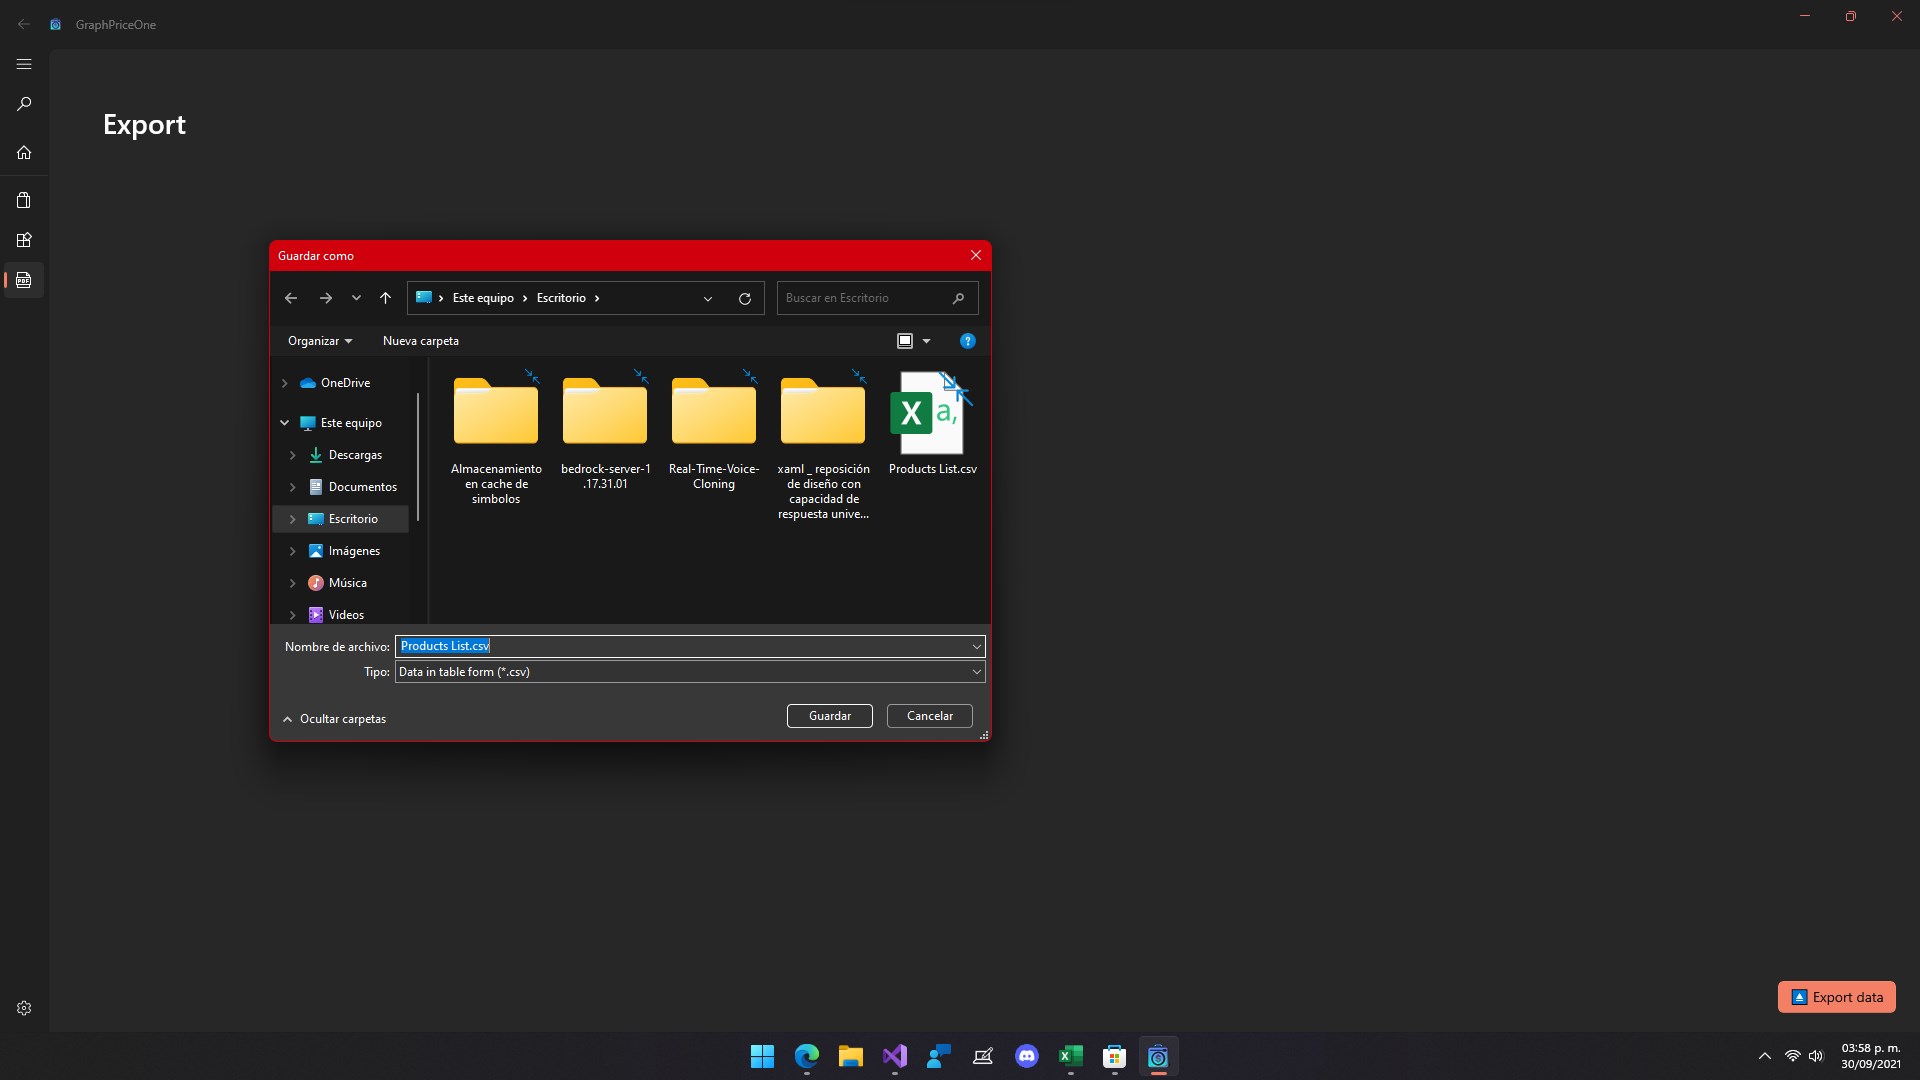Click the search icon in sidebar
1920x1080 pixels.
coord(24,104)
